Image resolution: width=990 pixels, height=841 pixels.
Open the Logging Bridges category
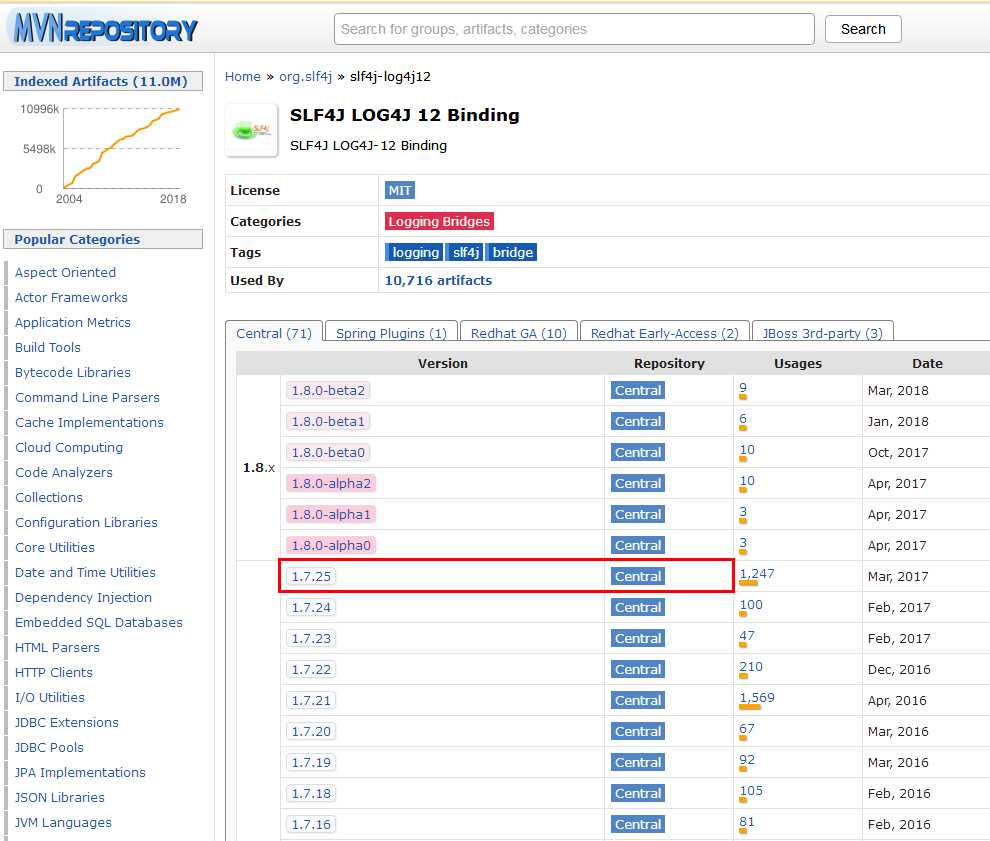[439, 221]
